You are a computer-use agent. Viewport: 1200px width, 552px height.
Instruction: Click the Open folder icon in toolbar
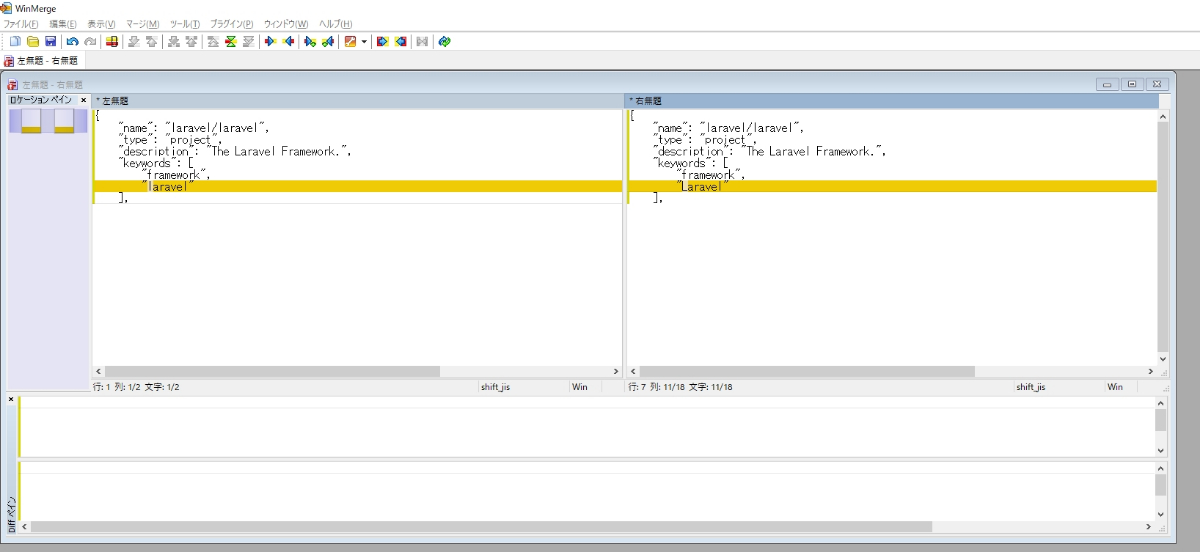[x=33, y=41]
